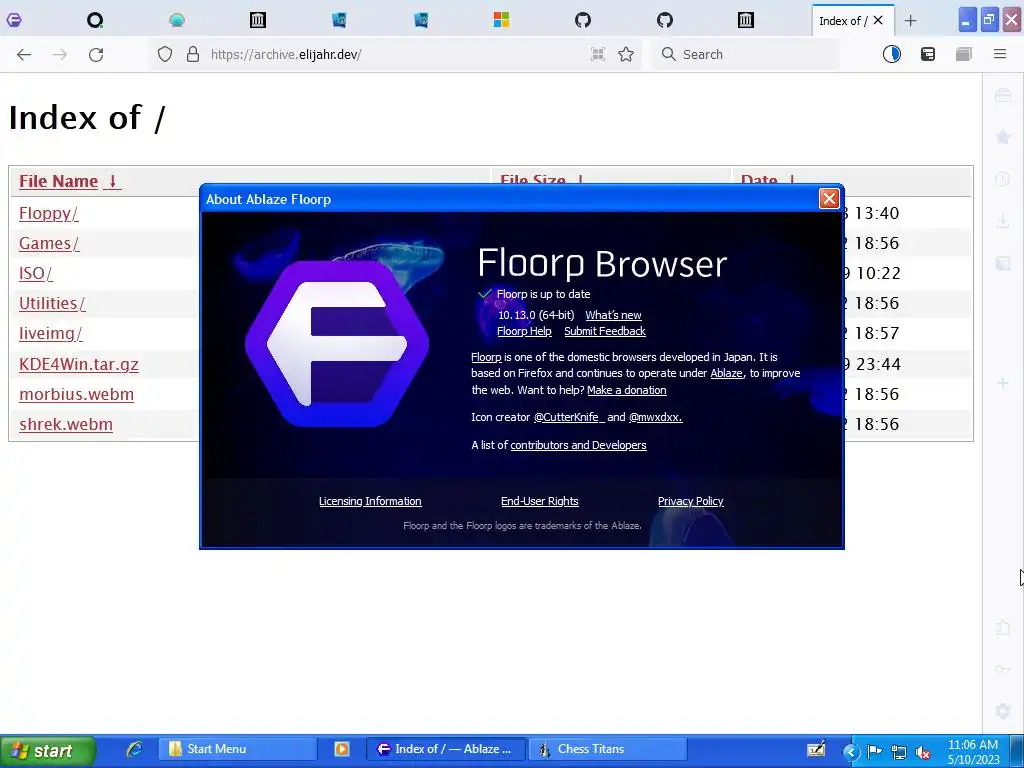
Task: Close the Index of / tab
Action: coord(878,20)
